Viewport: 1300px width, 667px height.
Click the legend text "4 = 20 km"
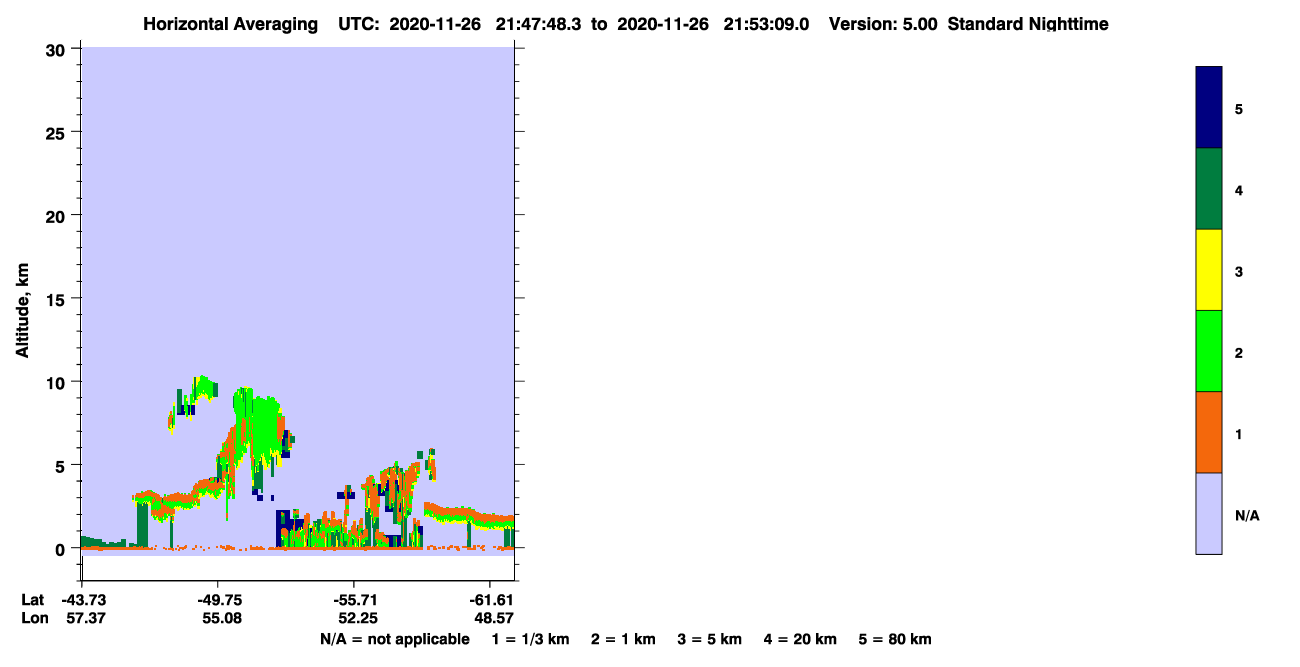coord(800,640)
